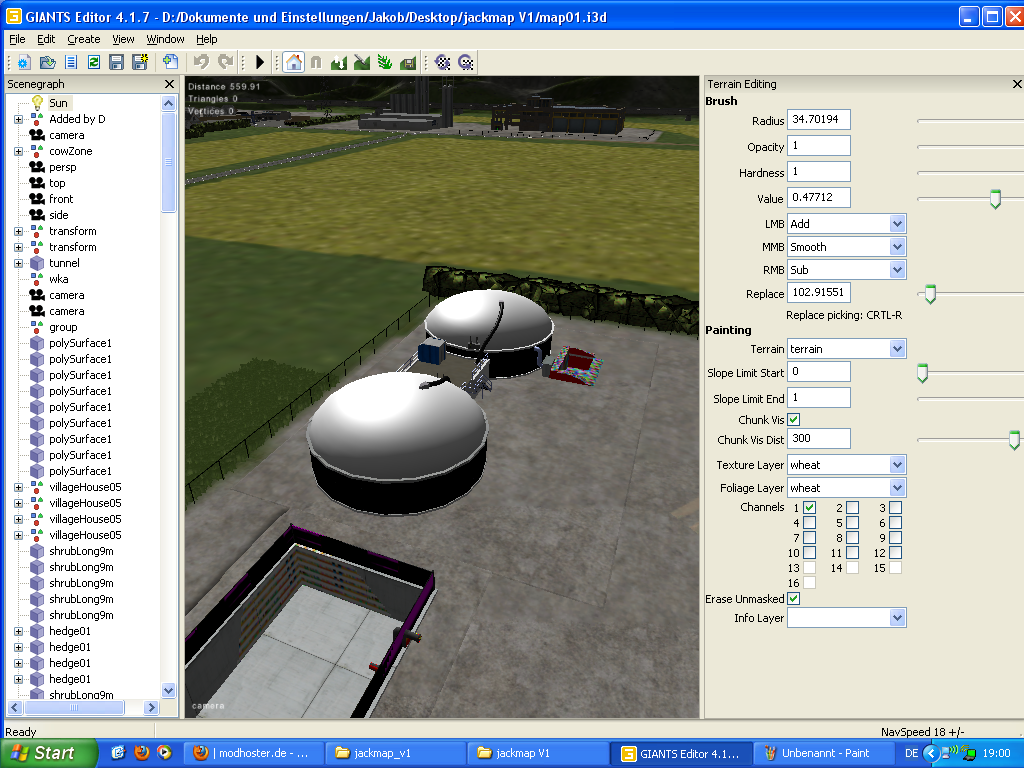Open the Info Layer dropdown
1024x768 pixels.
pos(847,618)
